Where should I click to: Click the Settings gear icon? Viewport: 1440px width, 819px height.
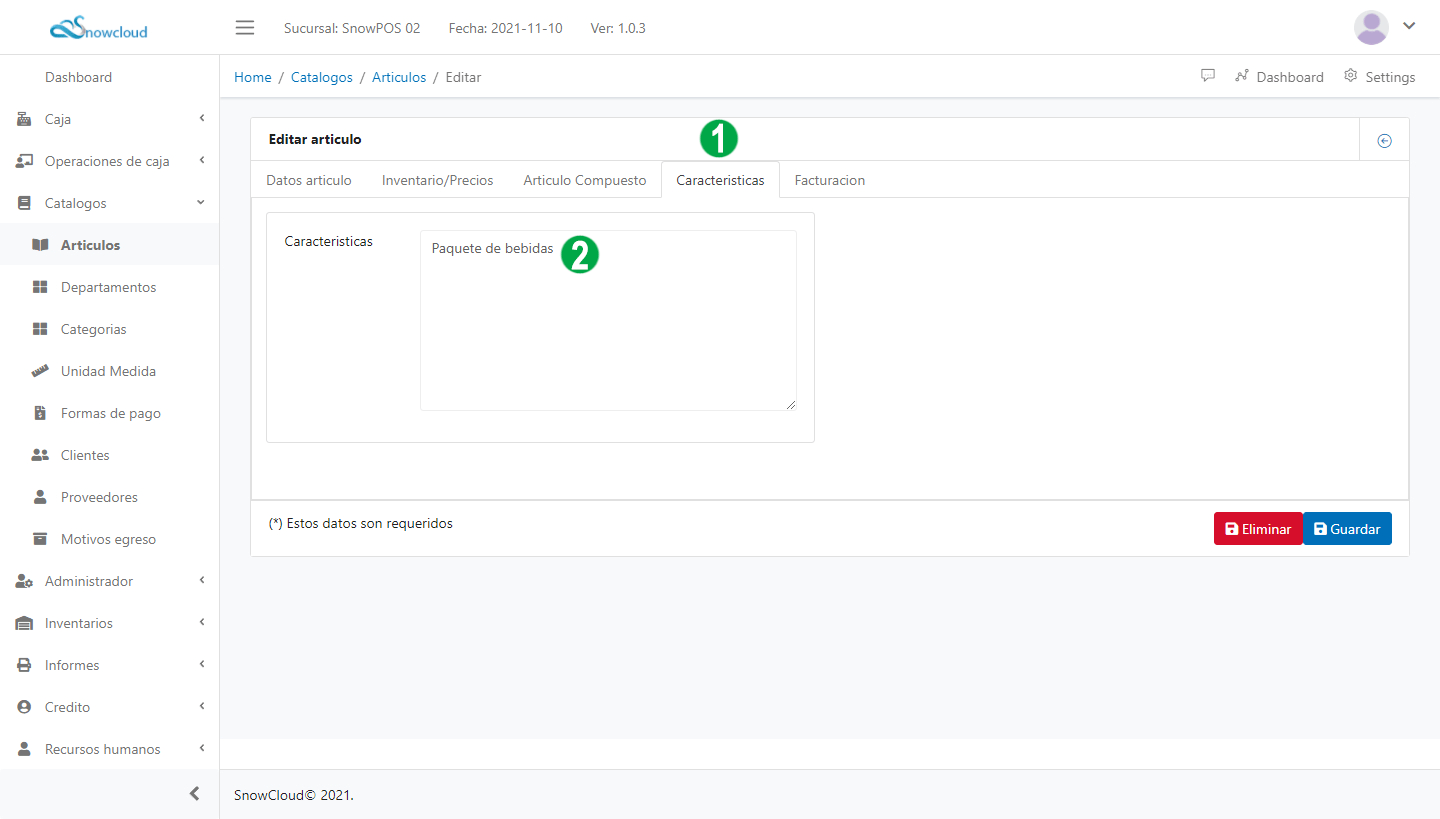pyautogui.click(x=1351, y=76)
